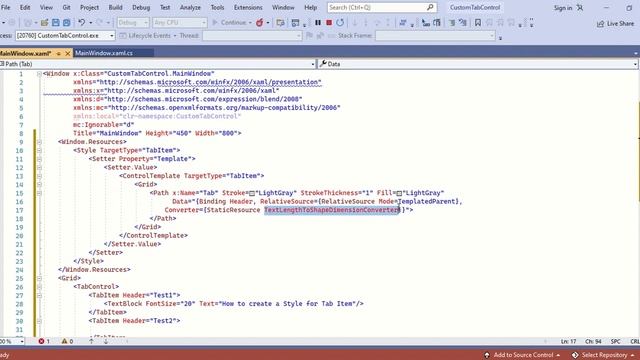Viewport: 640px width, 360px height.
Task: Click the uncomment lines icon
Action: tap(463, 23)
